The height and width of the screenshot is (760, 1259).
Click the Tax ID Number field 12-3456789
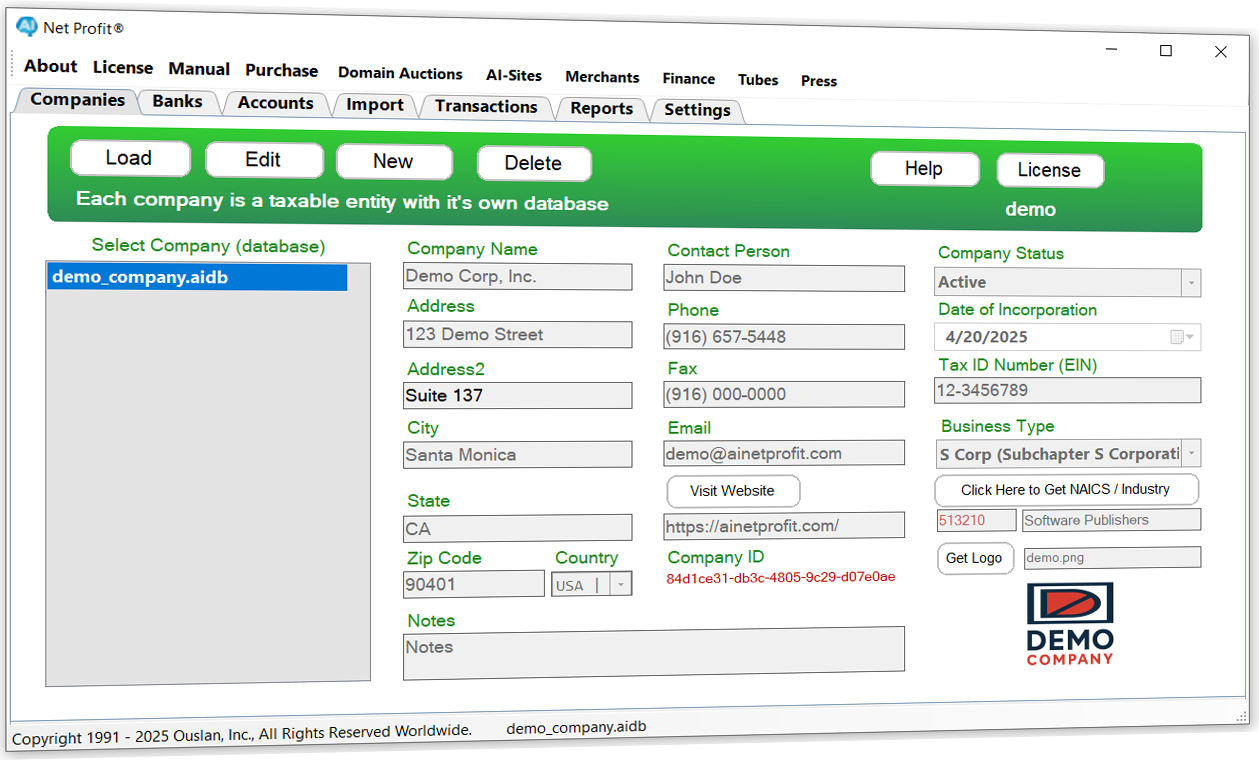pyautogui.click(x=1068, y=390)
